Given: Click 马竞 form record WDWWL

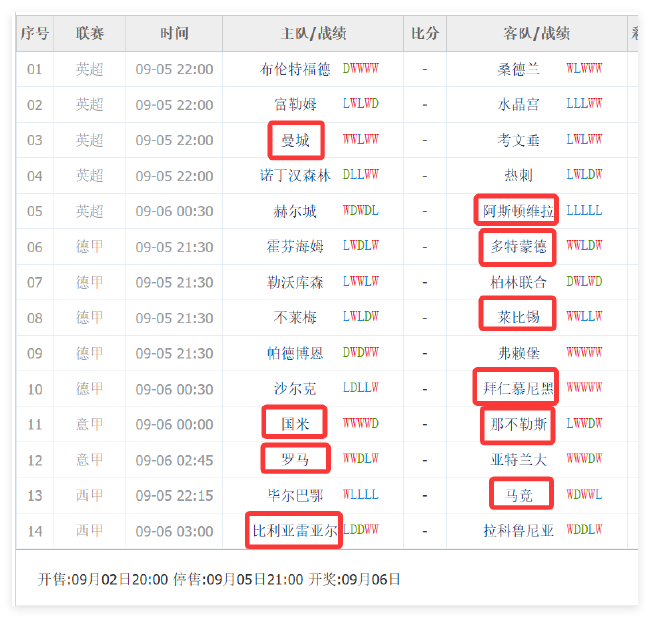Looking at the screenshot, I should [x=584, y=495].
